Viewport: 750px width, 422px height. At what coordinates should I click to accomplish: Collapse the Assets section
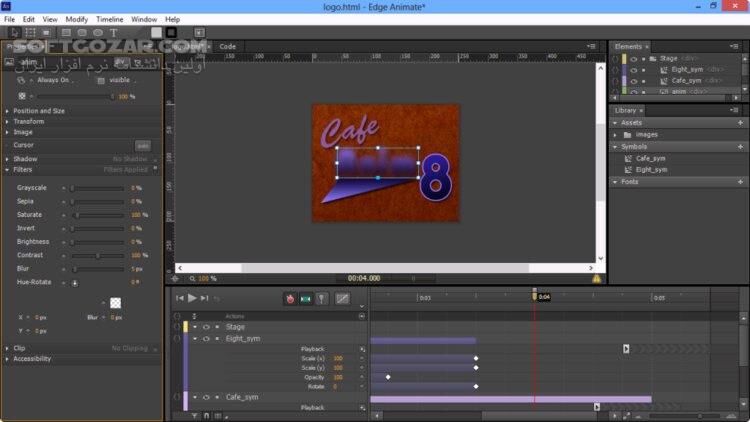(615, 123)
